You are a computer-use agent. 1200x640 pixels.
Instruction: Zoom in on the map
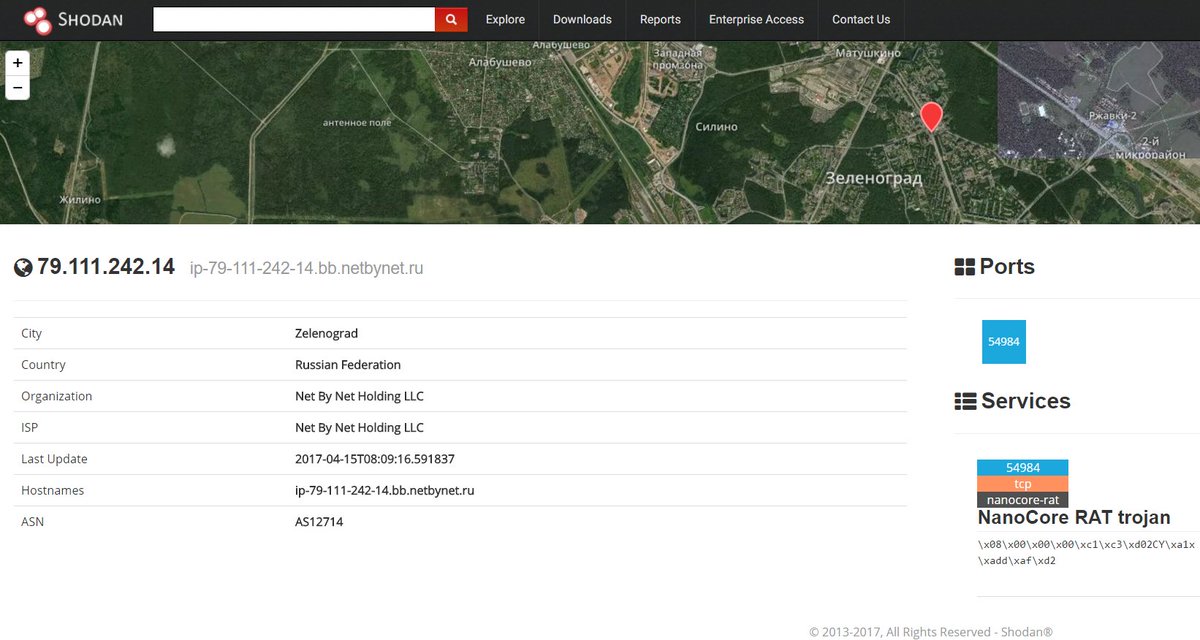tap(17, 62)
